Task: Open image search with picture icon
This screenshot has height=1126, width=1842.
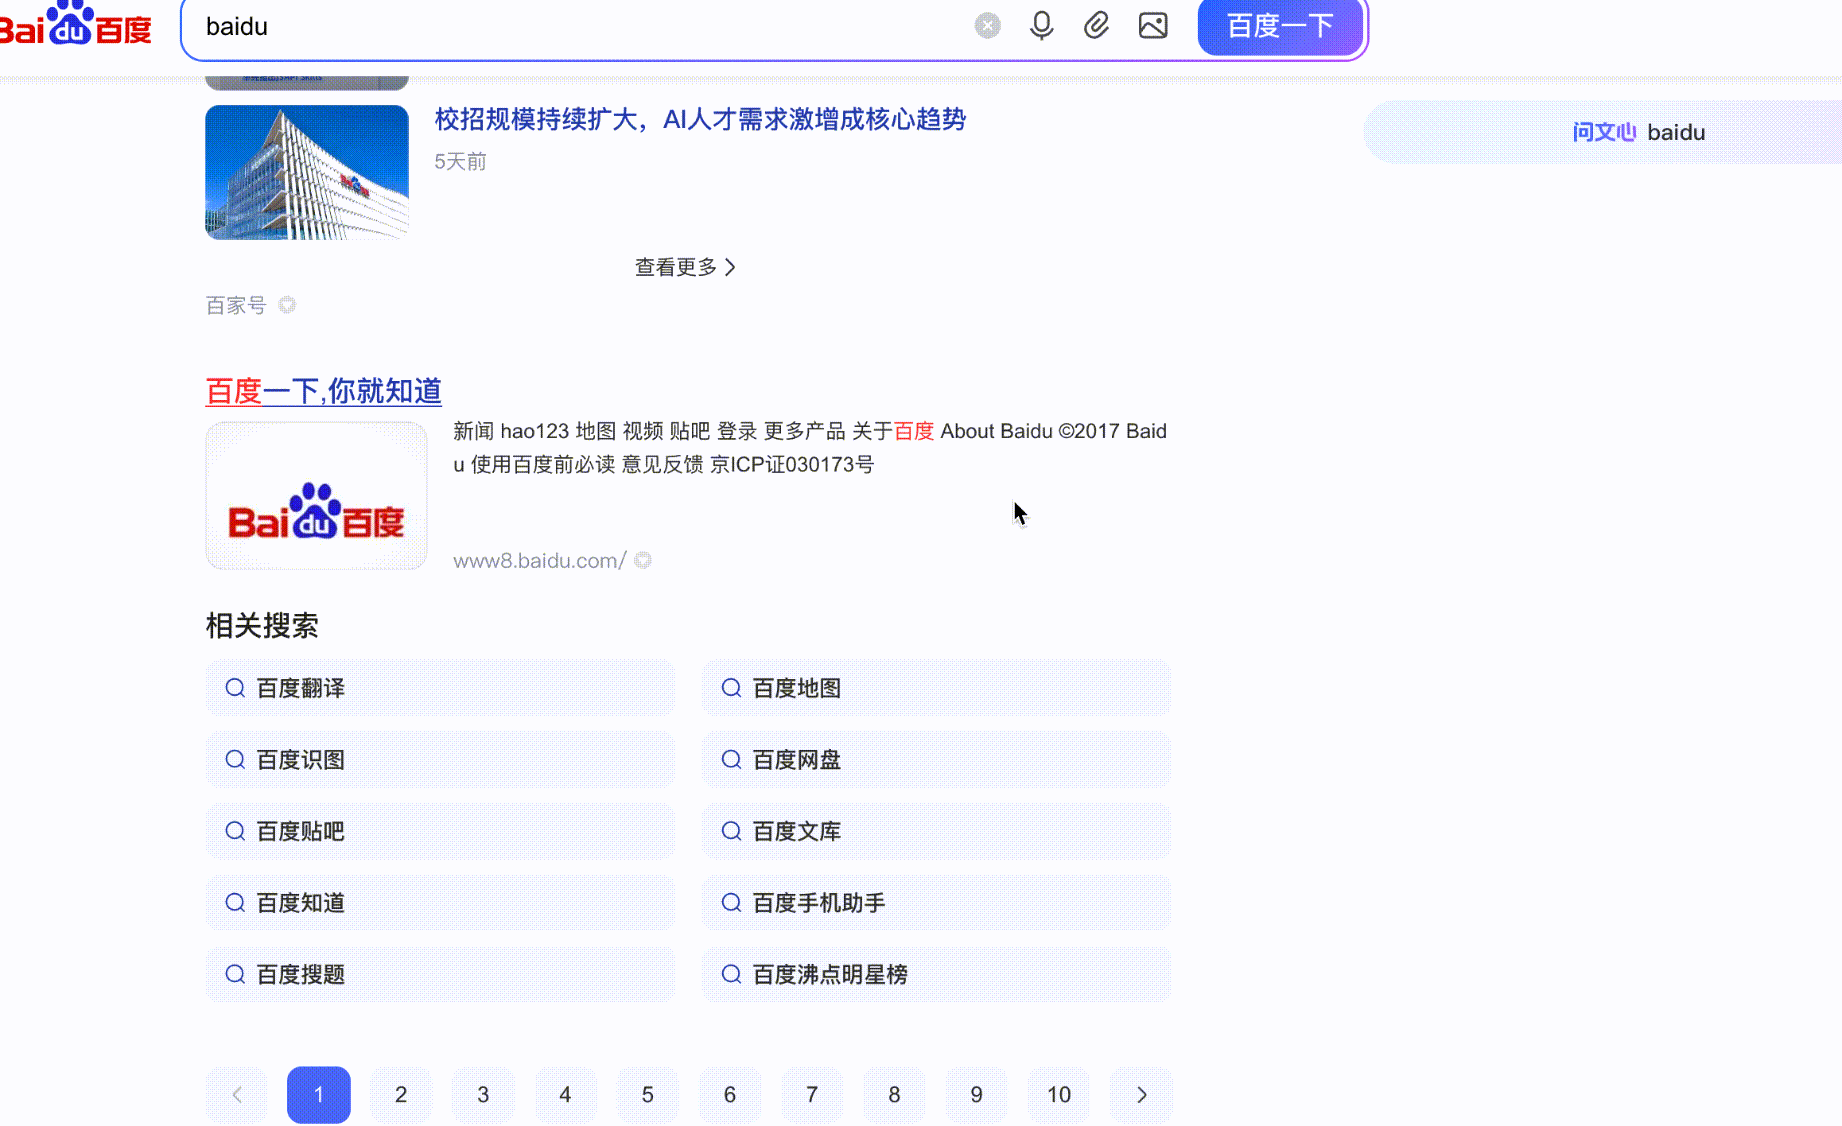Action: 1153,26
